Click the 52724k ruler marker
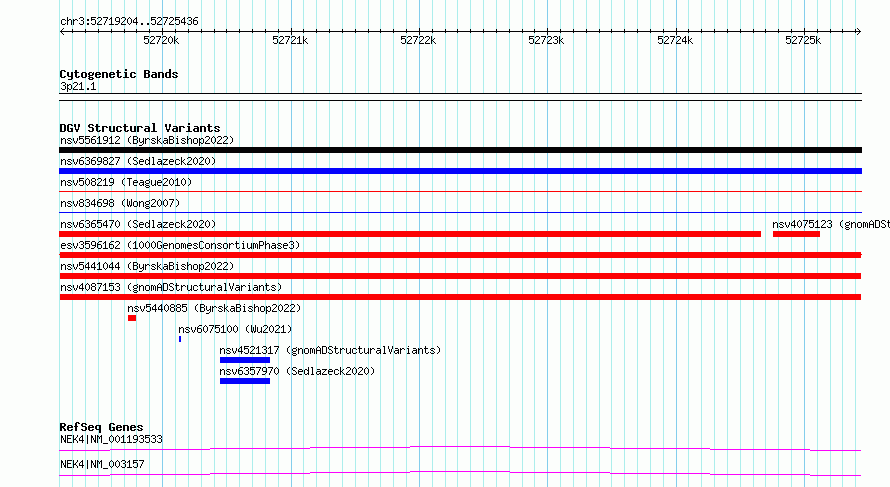The height and width of the screenshot is (487, 890). click(675, 40)
